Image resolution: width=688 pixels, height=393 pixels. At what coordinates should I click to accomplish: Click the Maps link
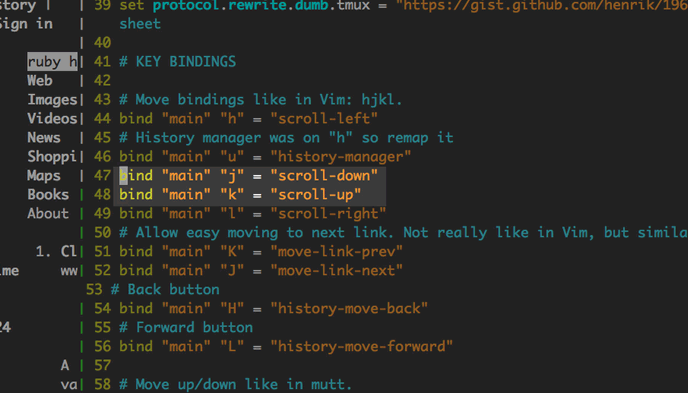tap(44, 176)
